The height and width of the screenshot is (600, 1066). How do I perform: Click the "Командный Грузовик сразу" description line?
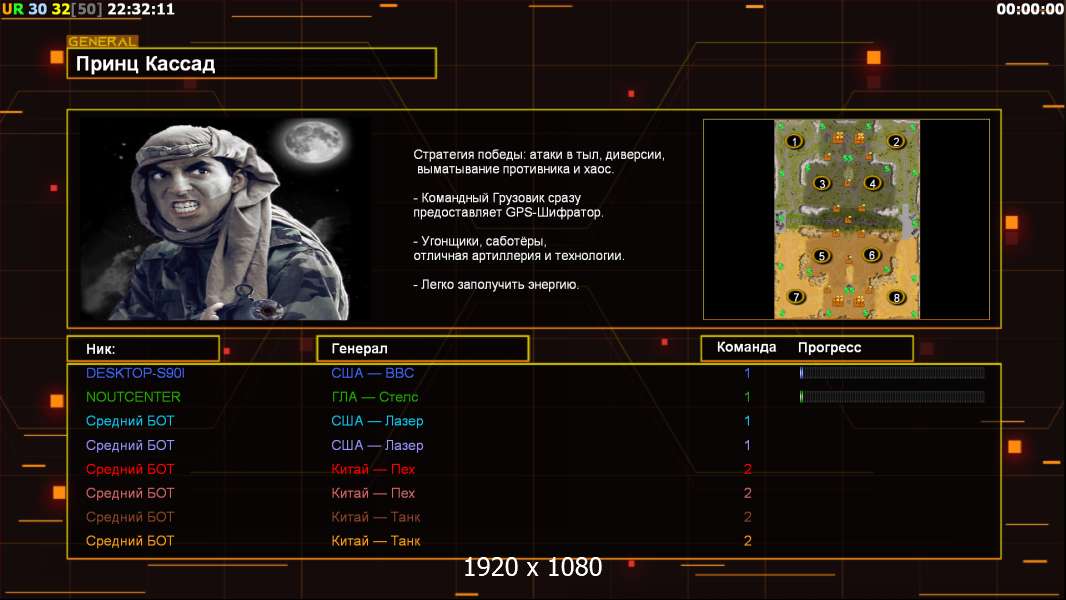tap(497, 198)
